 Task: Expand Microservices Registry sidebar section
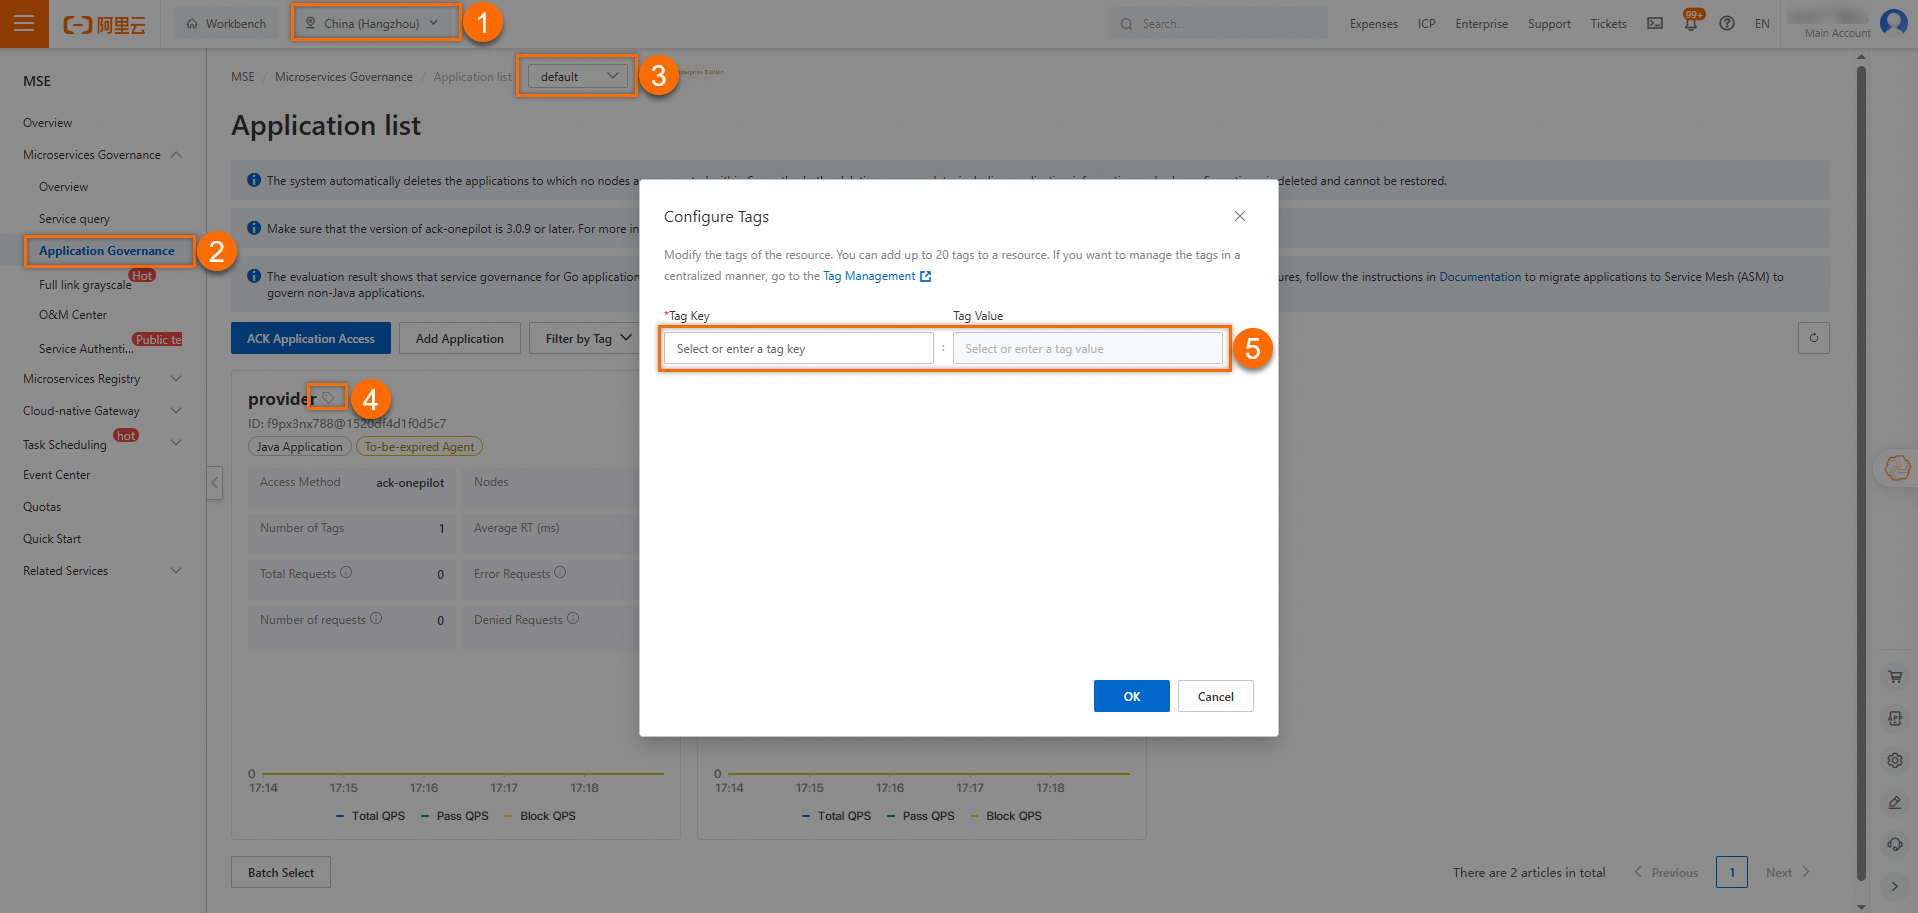[x=177, y=379]
